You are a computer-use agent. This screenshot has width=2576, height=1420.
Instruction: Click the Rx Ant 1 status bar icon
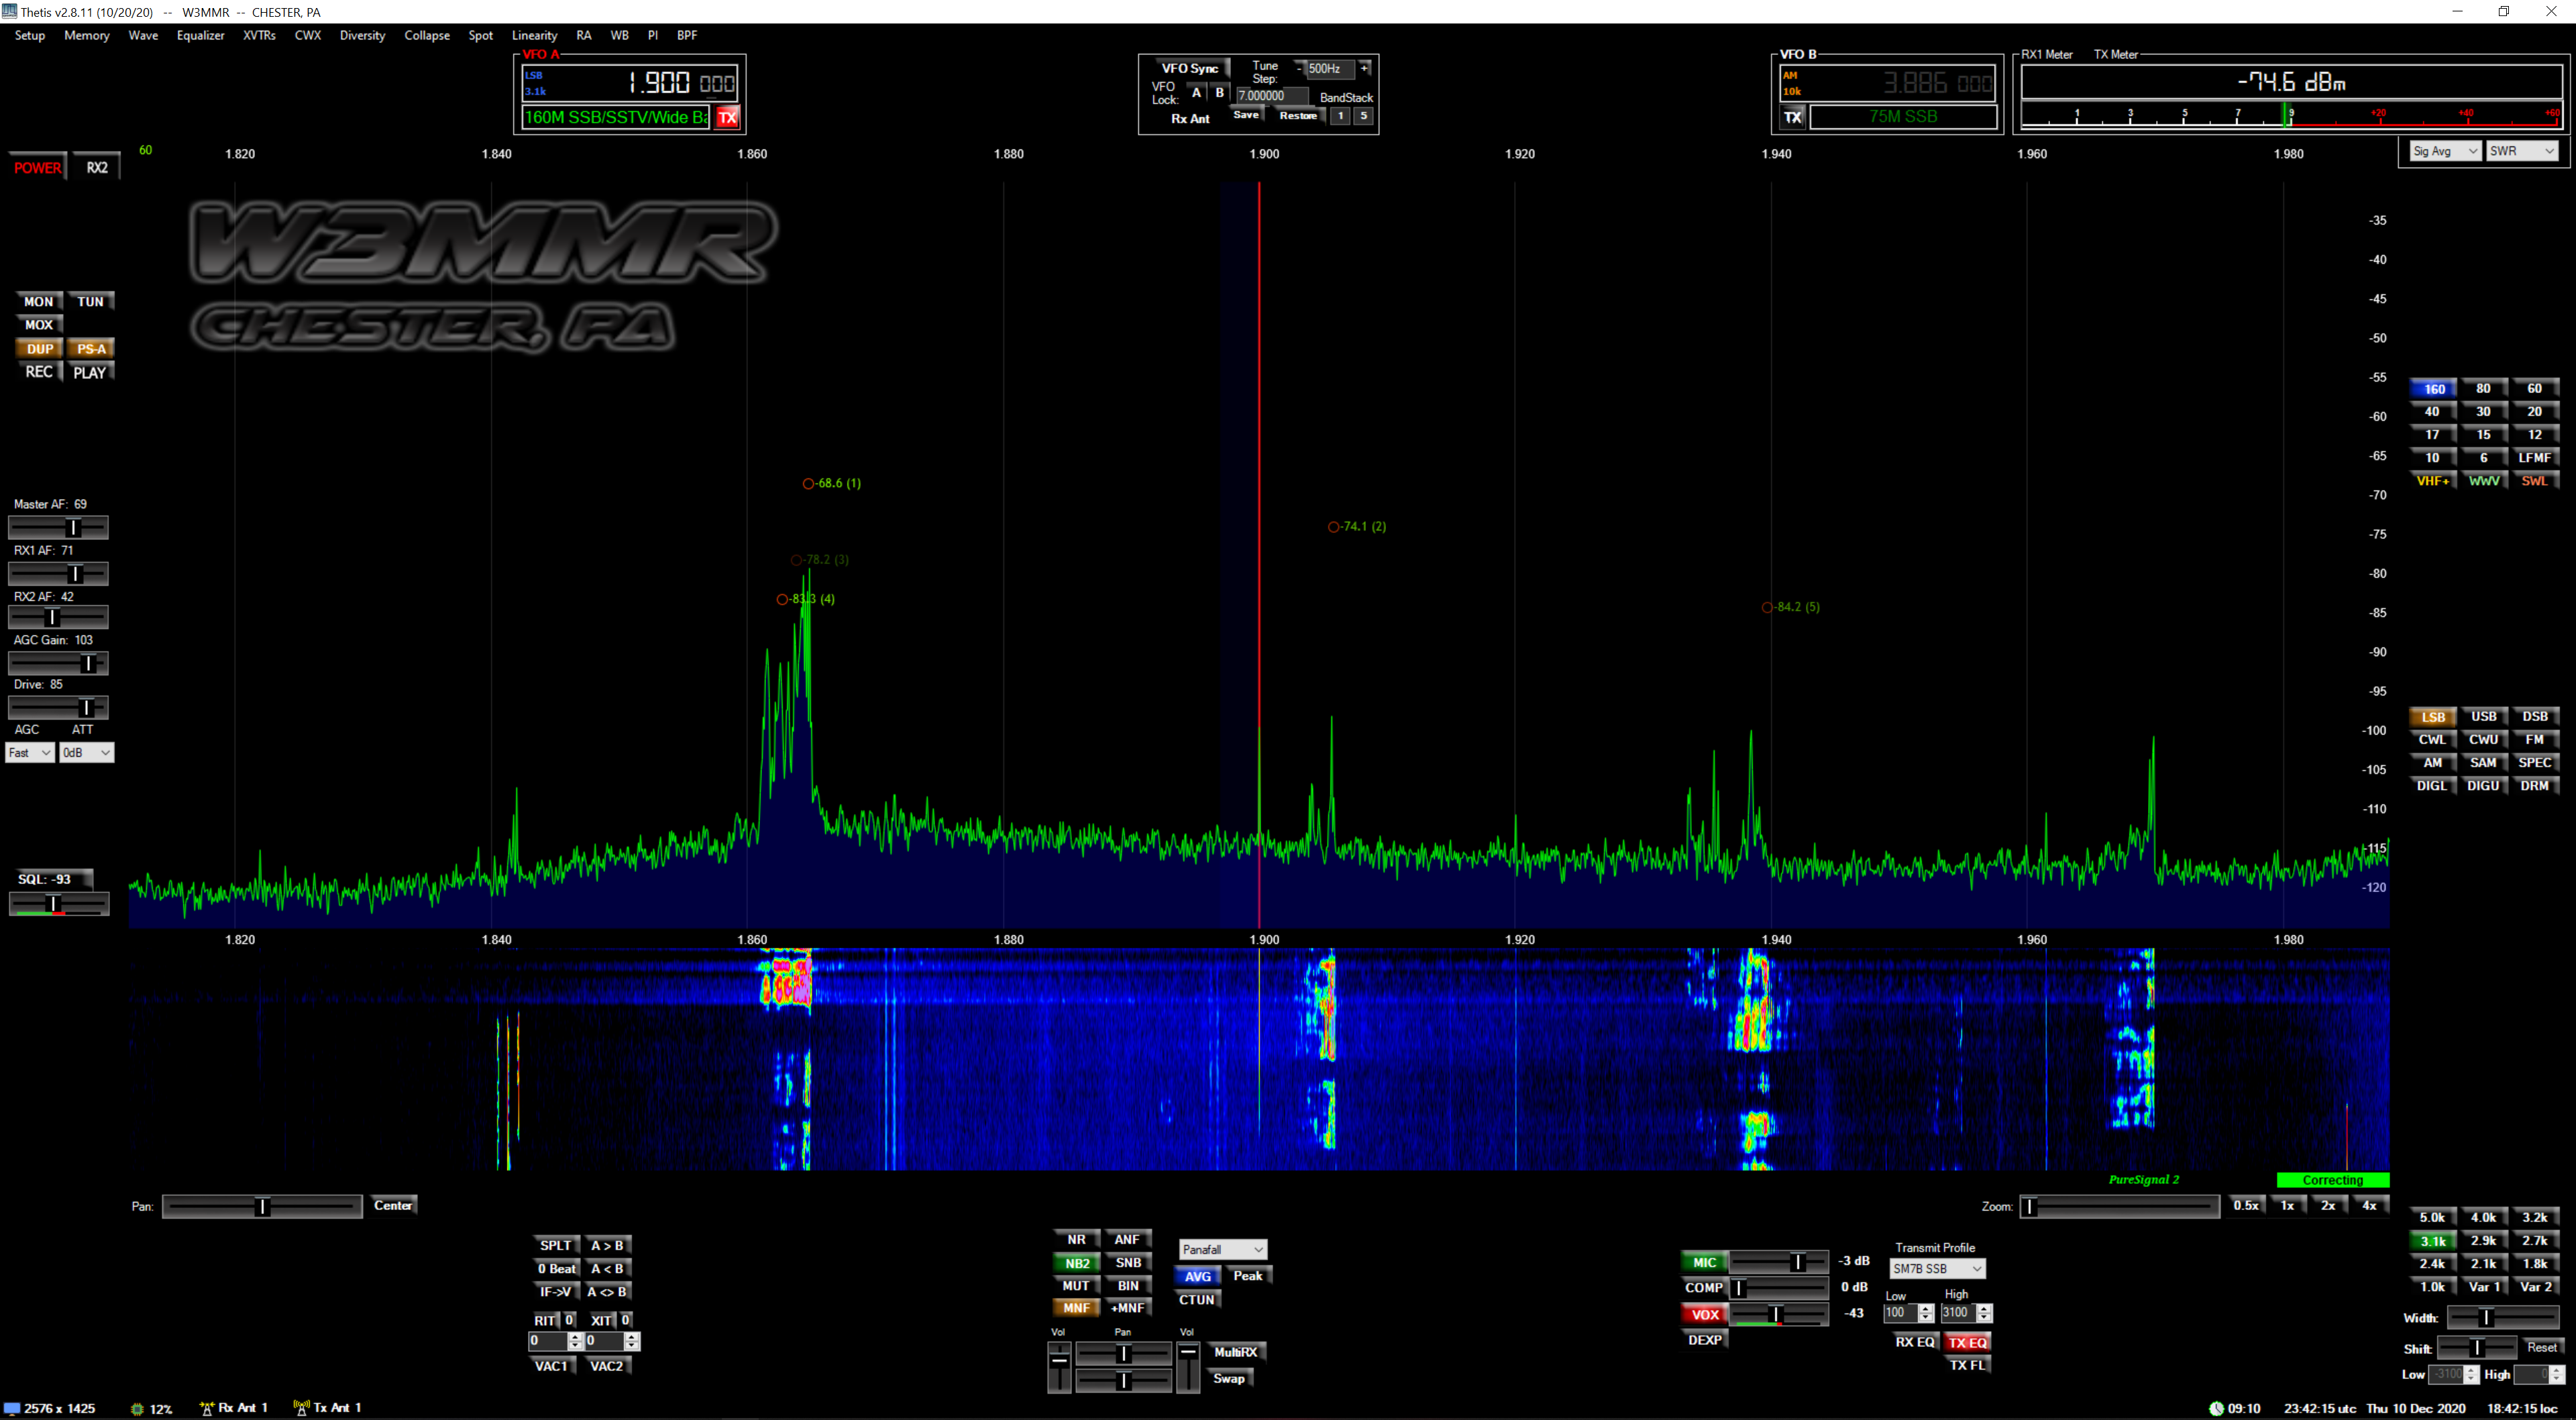[x=207, y=1408]
